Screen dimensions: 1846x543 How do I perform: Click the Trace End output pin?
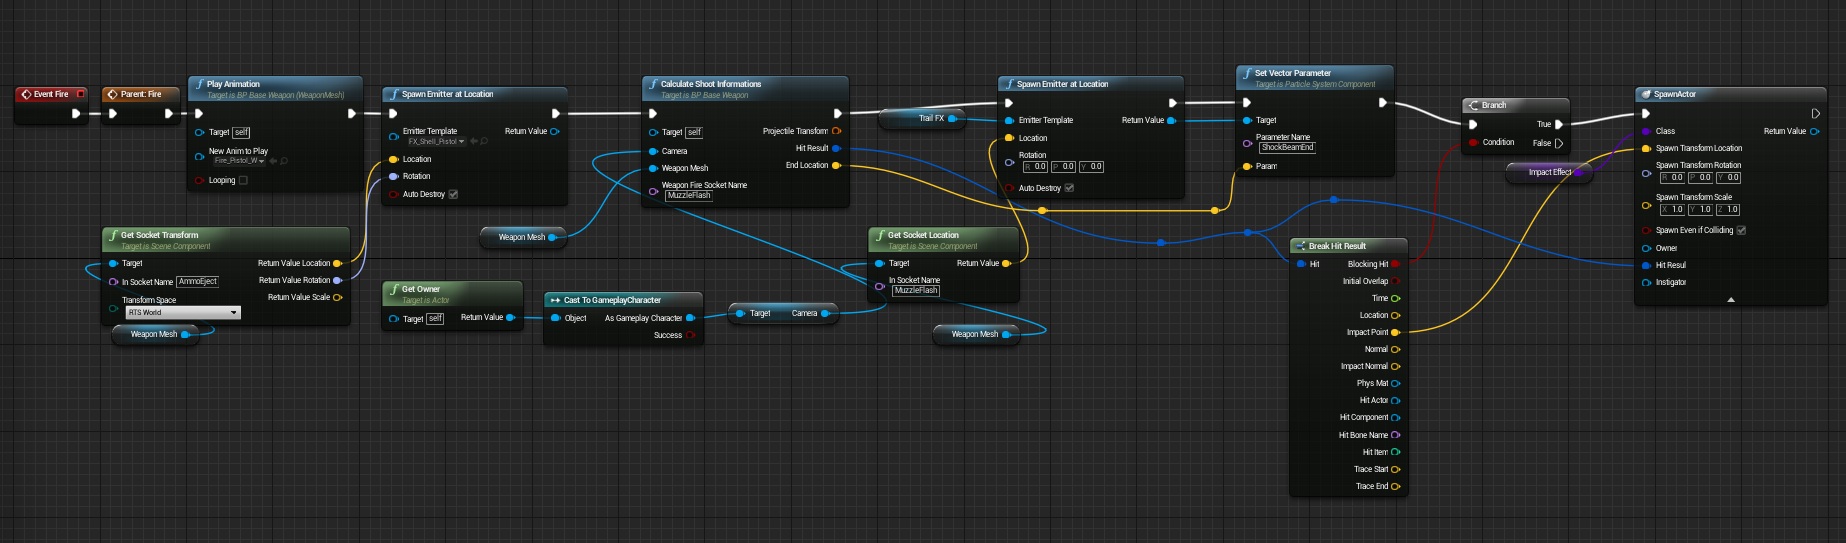pyautogui.click(x=1395, y=486)
